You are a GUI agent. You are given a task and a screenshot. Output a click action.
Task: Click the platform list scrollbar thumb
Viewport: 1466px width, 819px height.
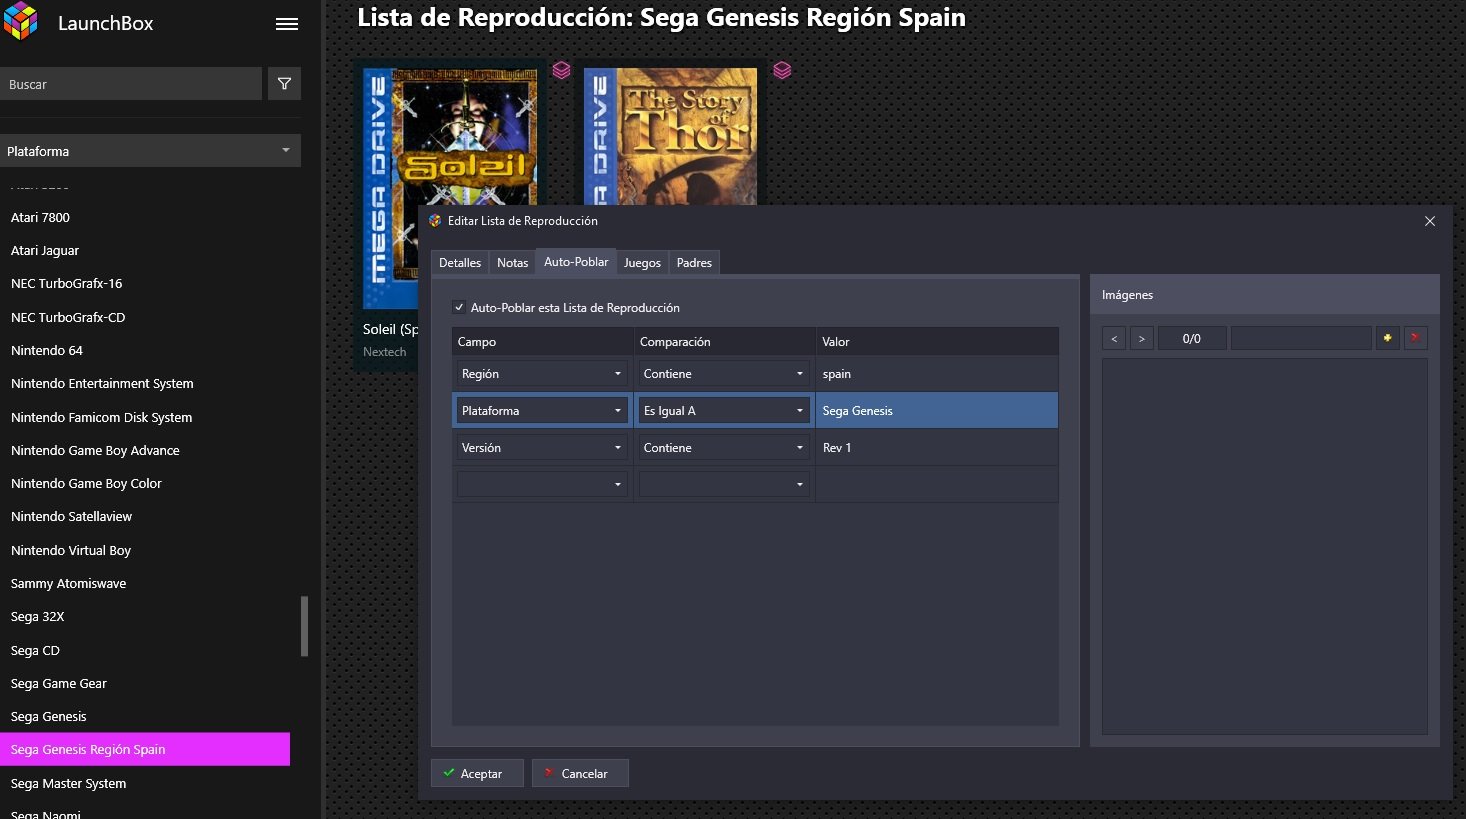click(304, 626)
